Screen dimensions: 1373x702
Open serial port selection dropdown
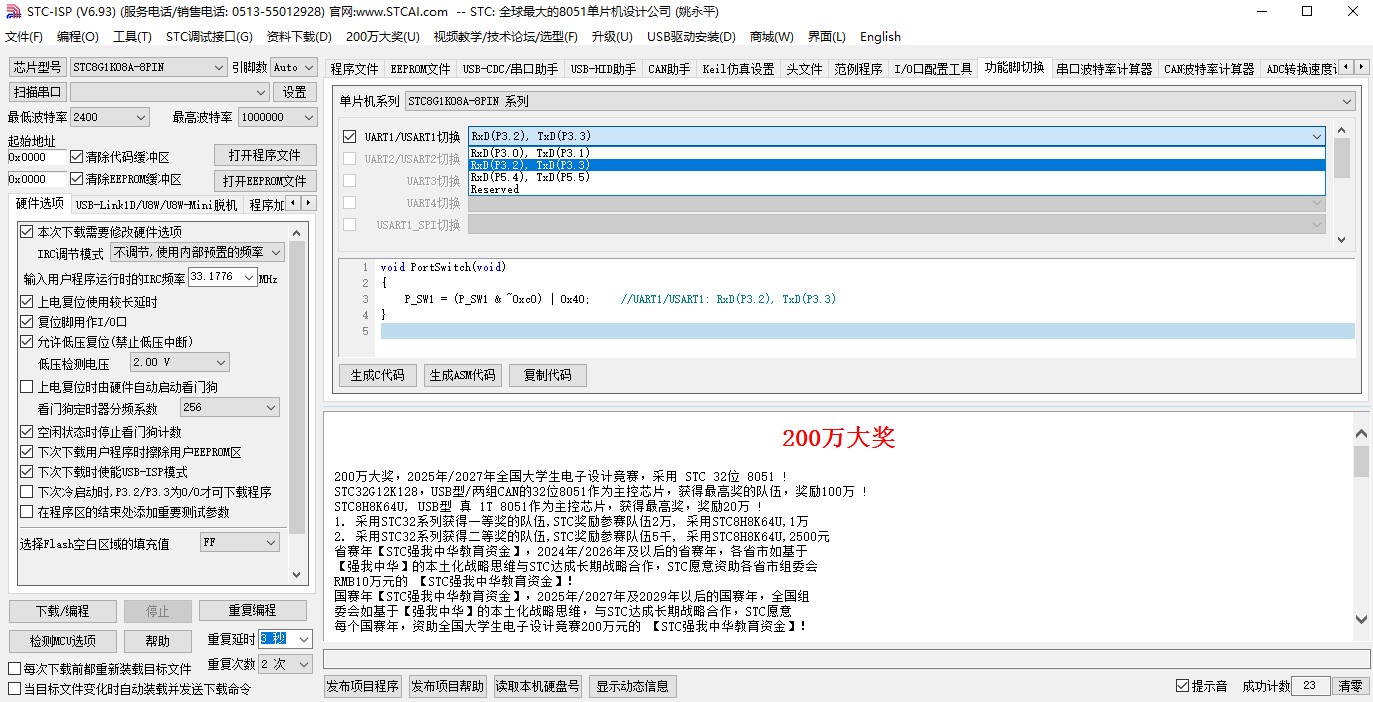pos(170,92)
